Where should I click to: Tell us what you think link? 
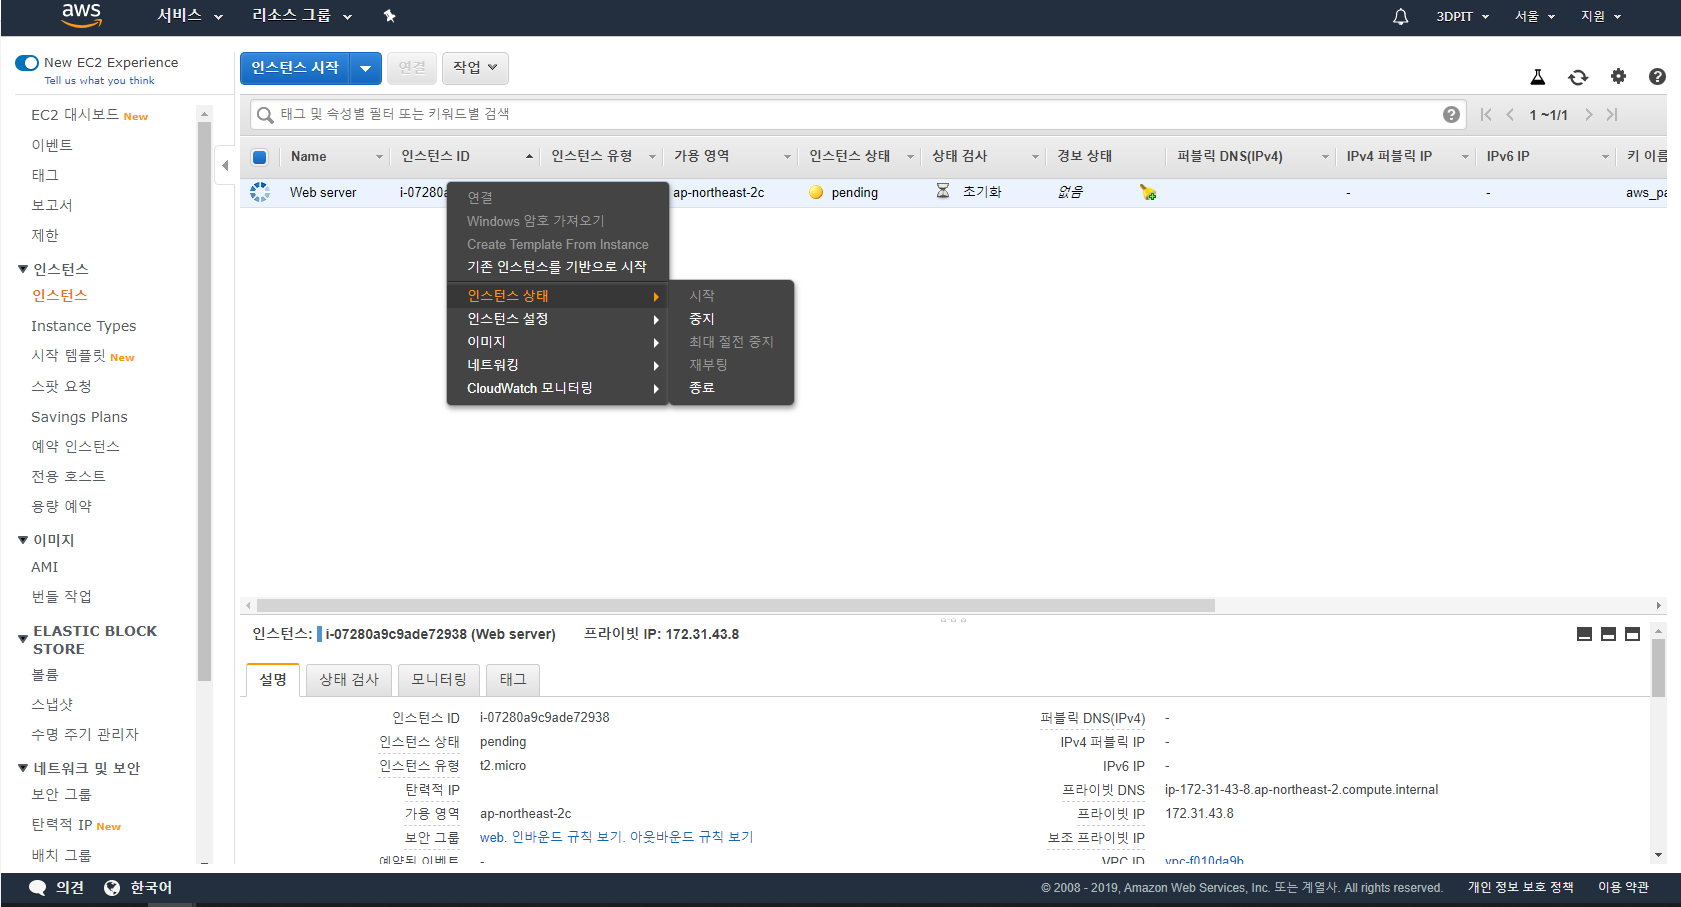point(99,81)
